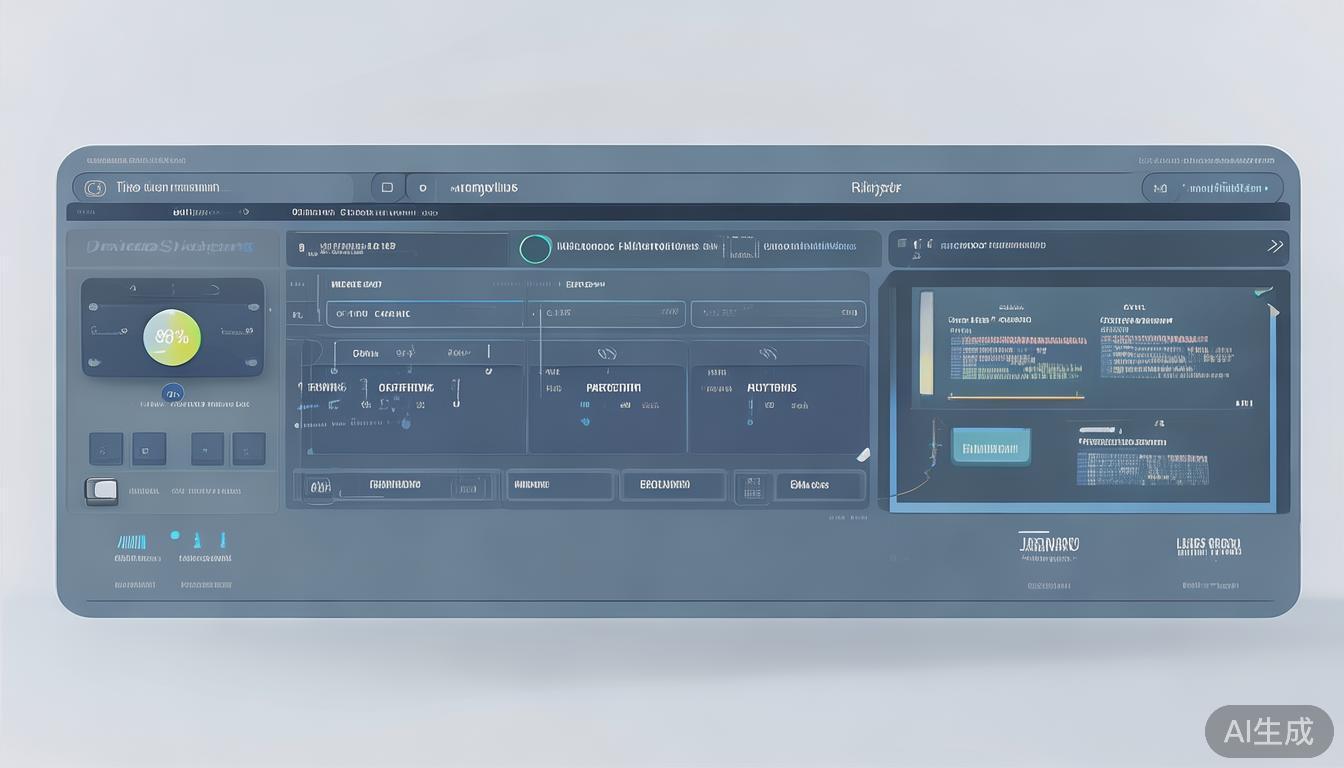Click the light-blue button in the preview panel

990,448
